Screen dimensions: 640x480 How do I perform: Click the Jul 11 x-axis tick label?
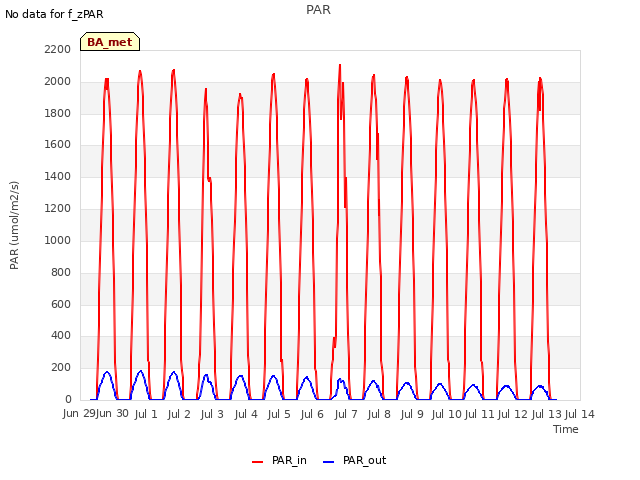(480, 414)
